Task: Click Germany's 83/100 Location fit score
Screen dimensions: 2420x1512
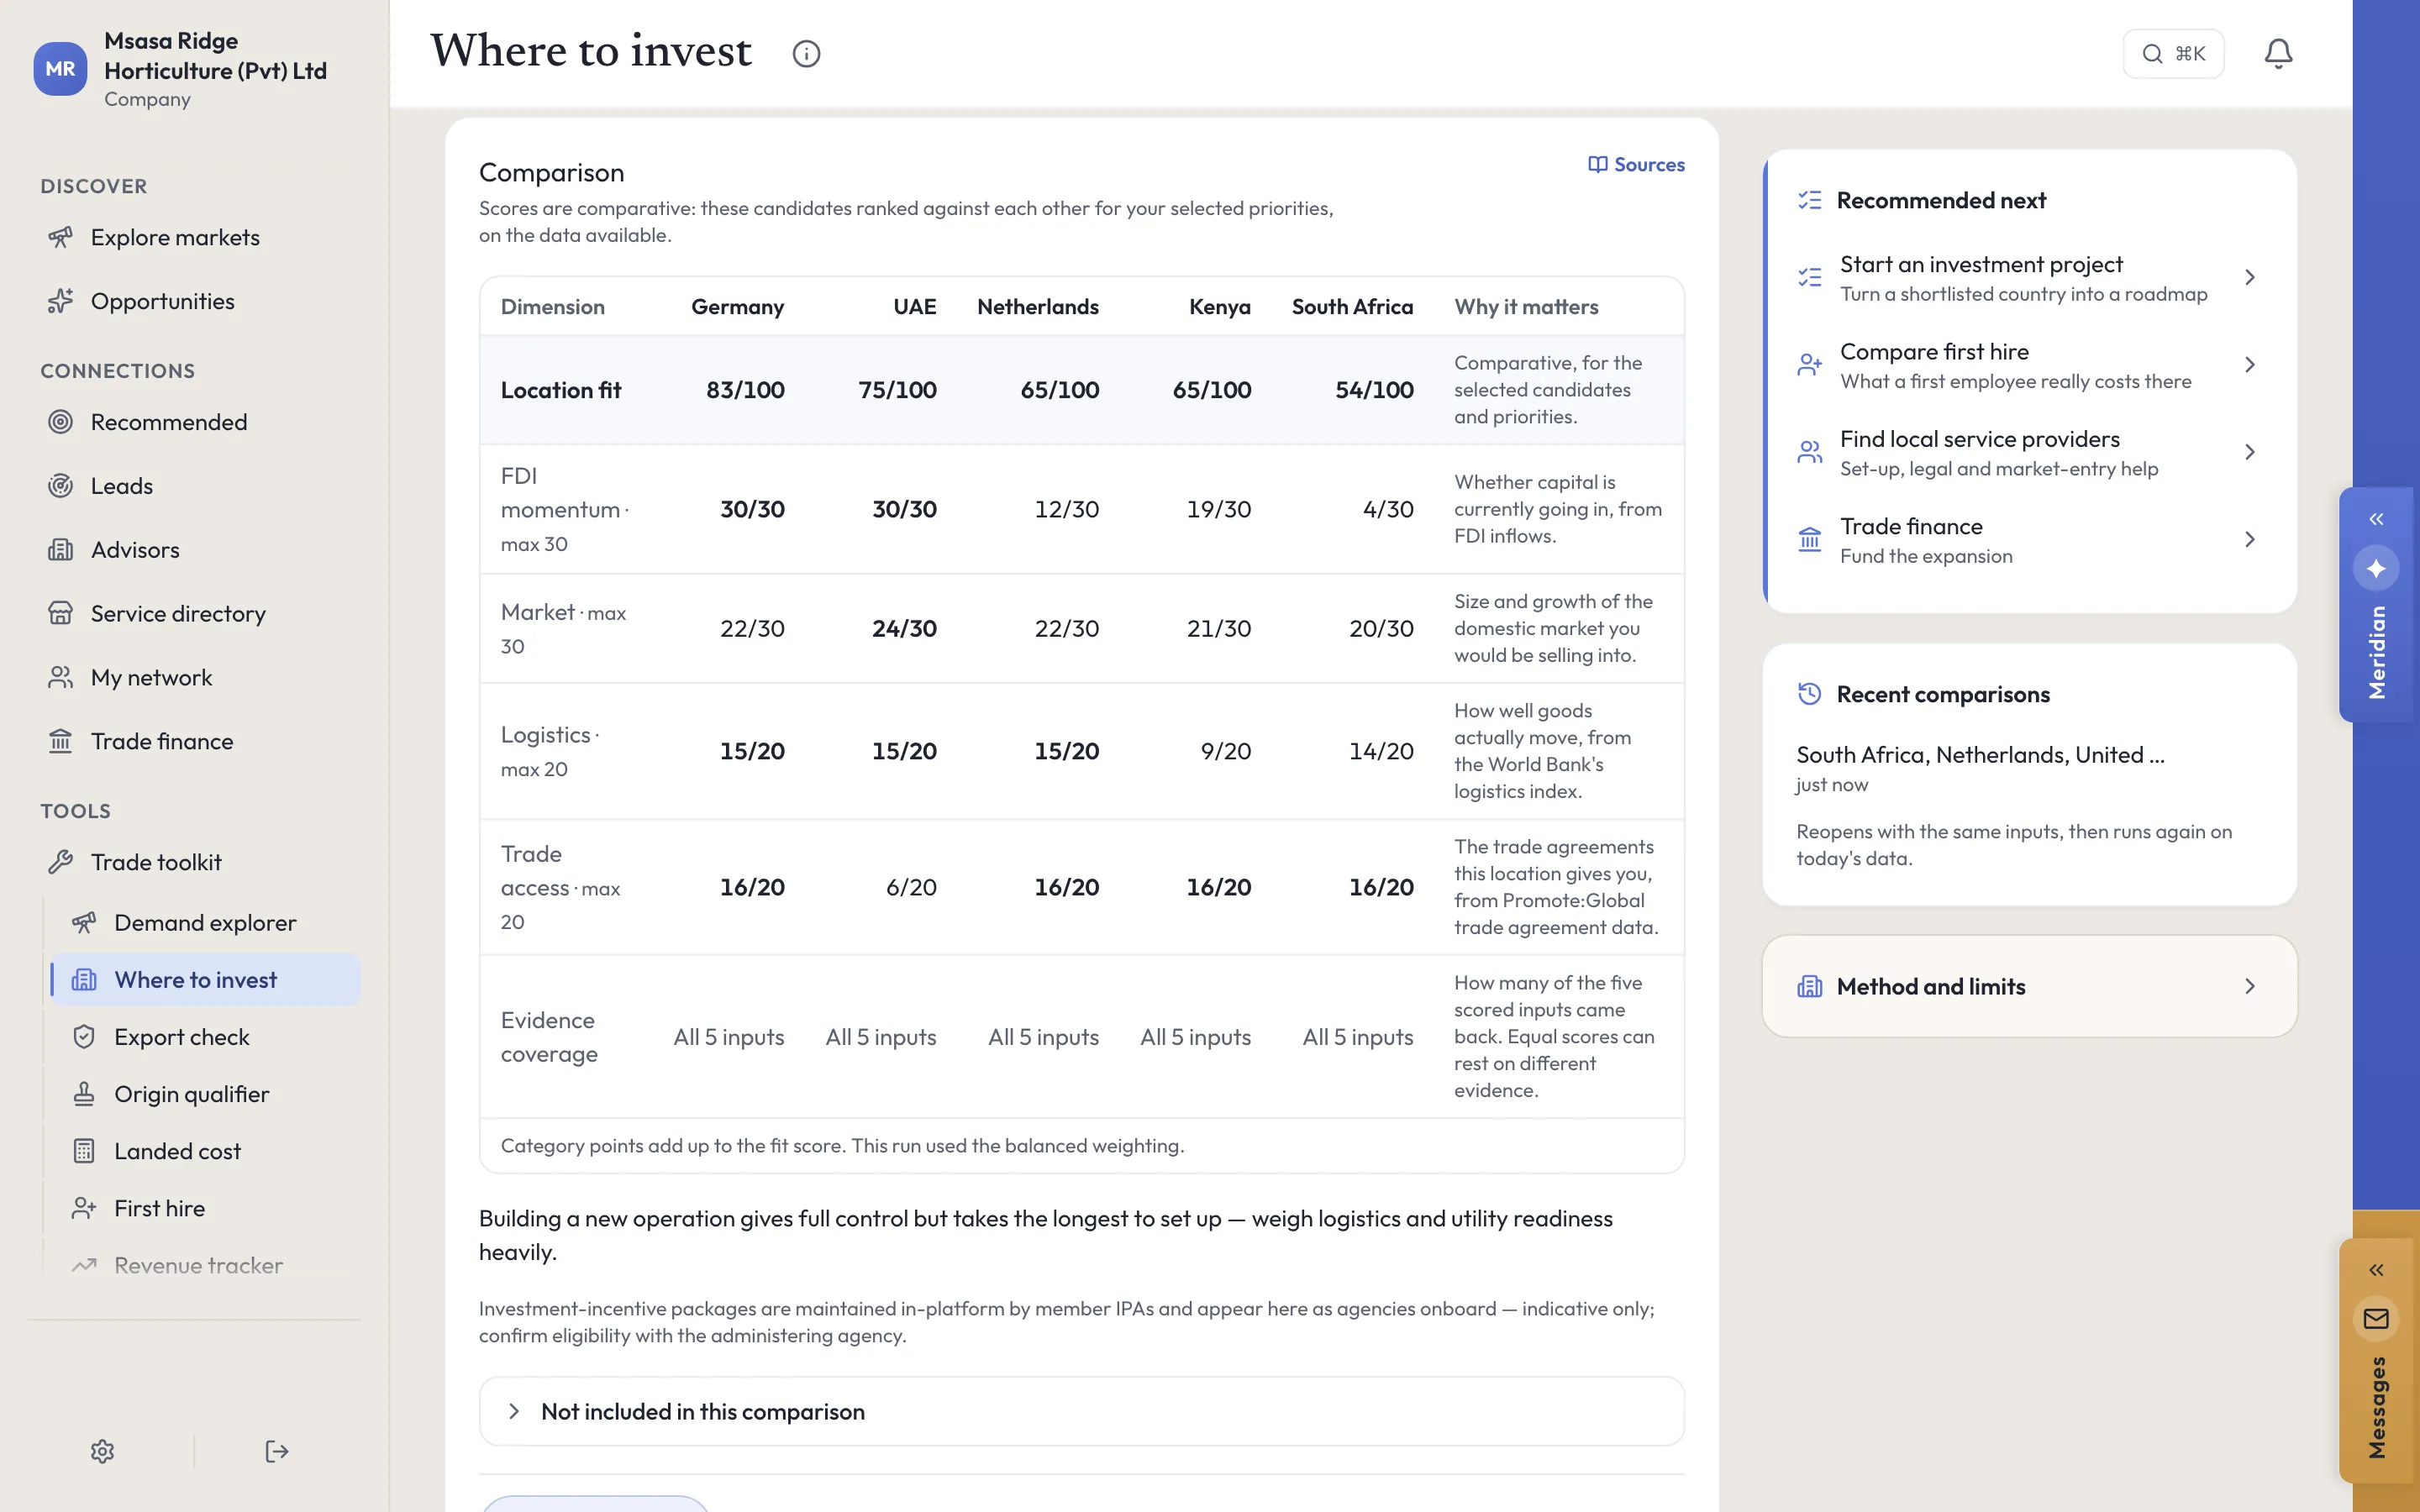Action: click(745, 390)
